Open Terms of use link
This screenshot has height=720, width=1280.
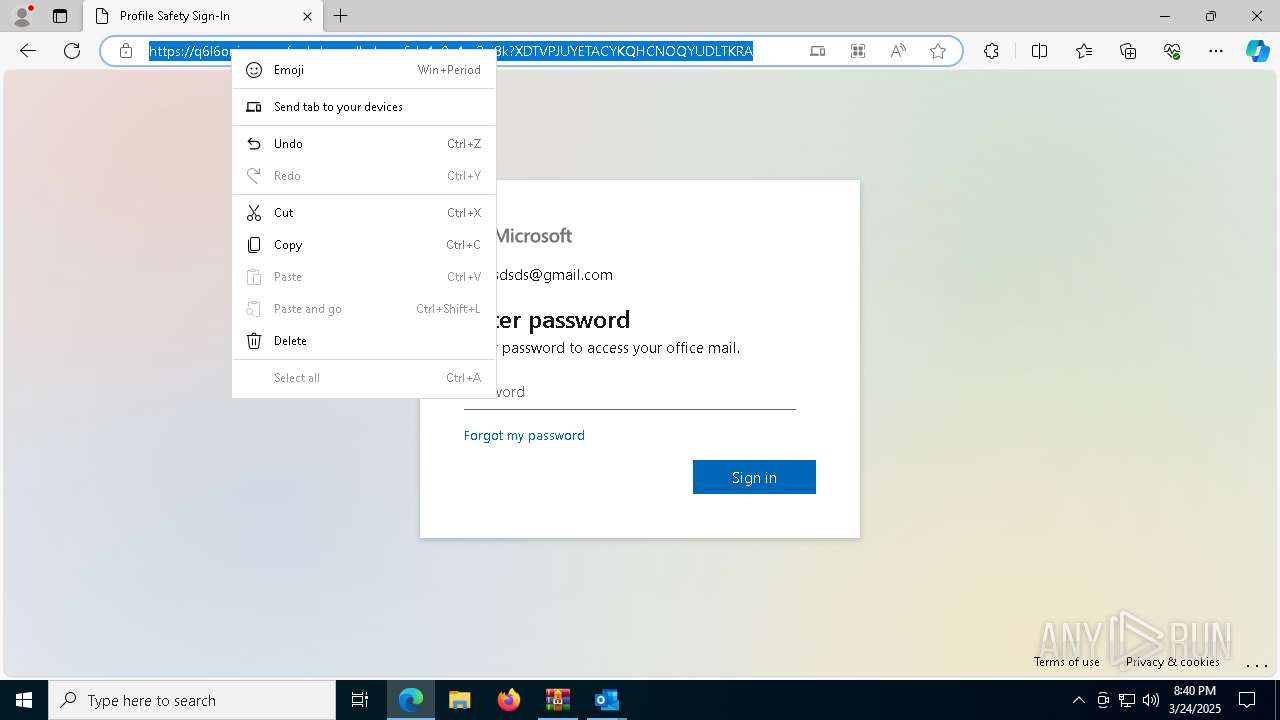point(1067,662)
